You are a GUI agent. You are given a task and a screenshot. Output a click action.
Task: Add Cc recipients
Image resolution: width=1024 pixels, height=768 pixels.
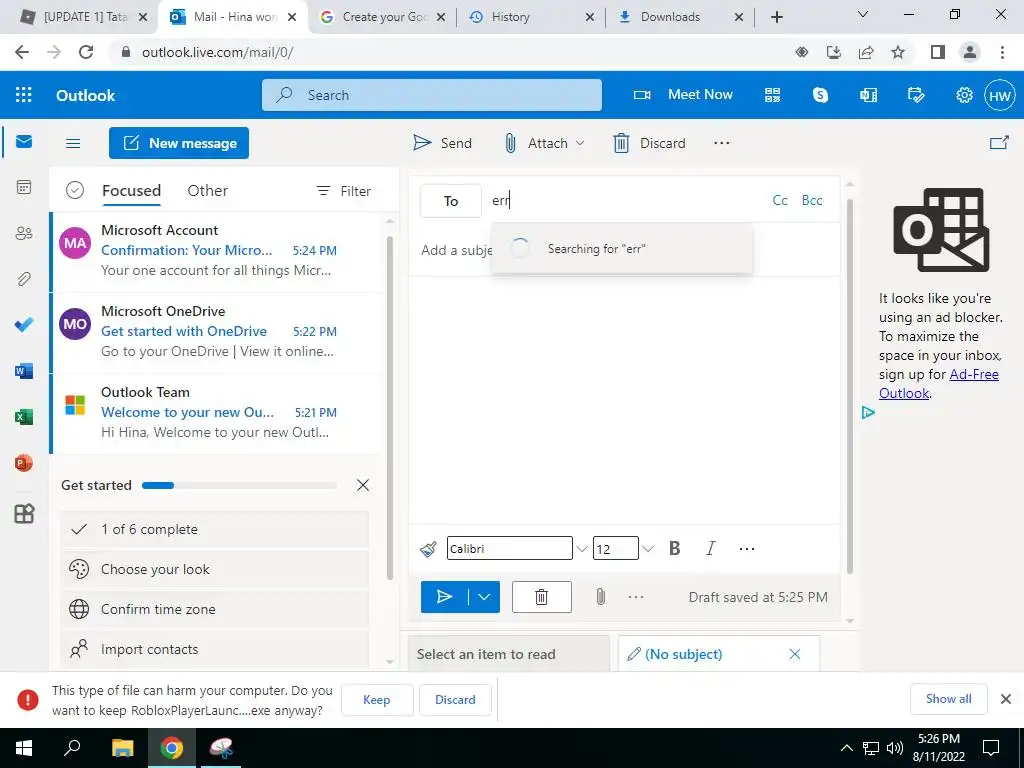[x=780, y=200]
